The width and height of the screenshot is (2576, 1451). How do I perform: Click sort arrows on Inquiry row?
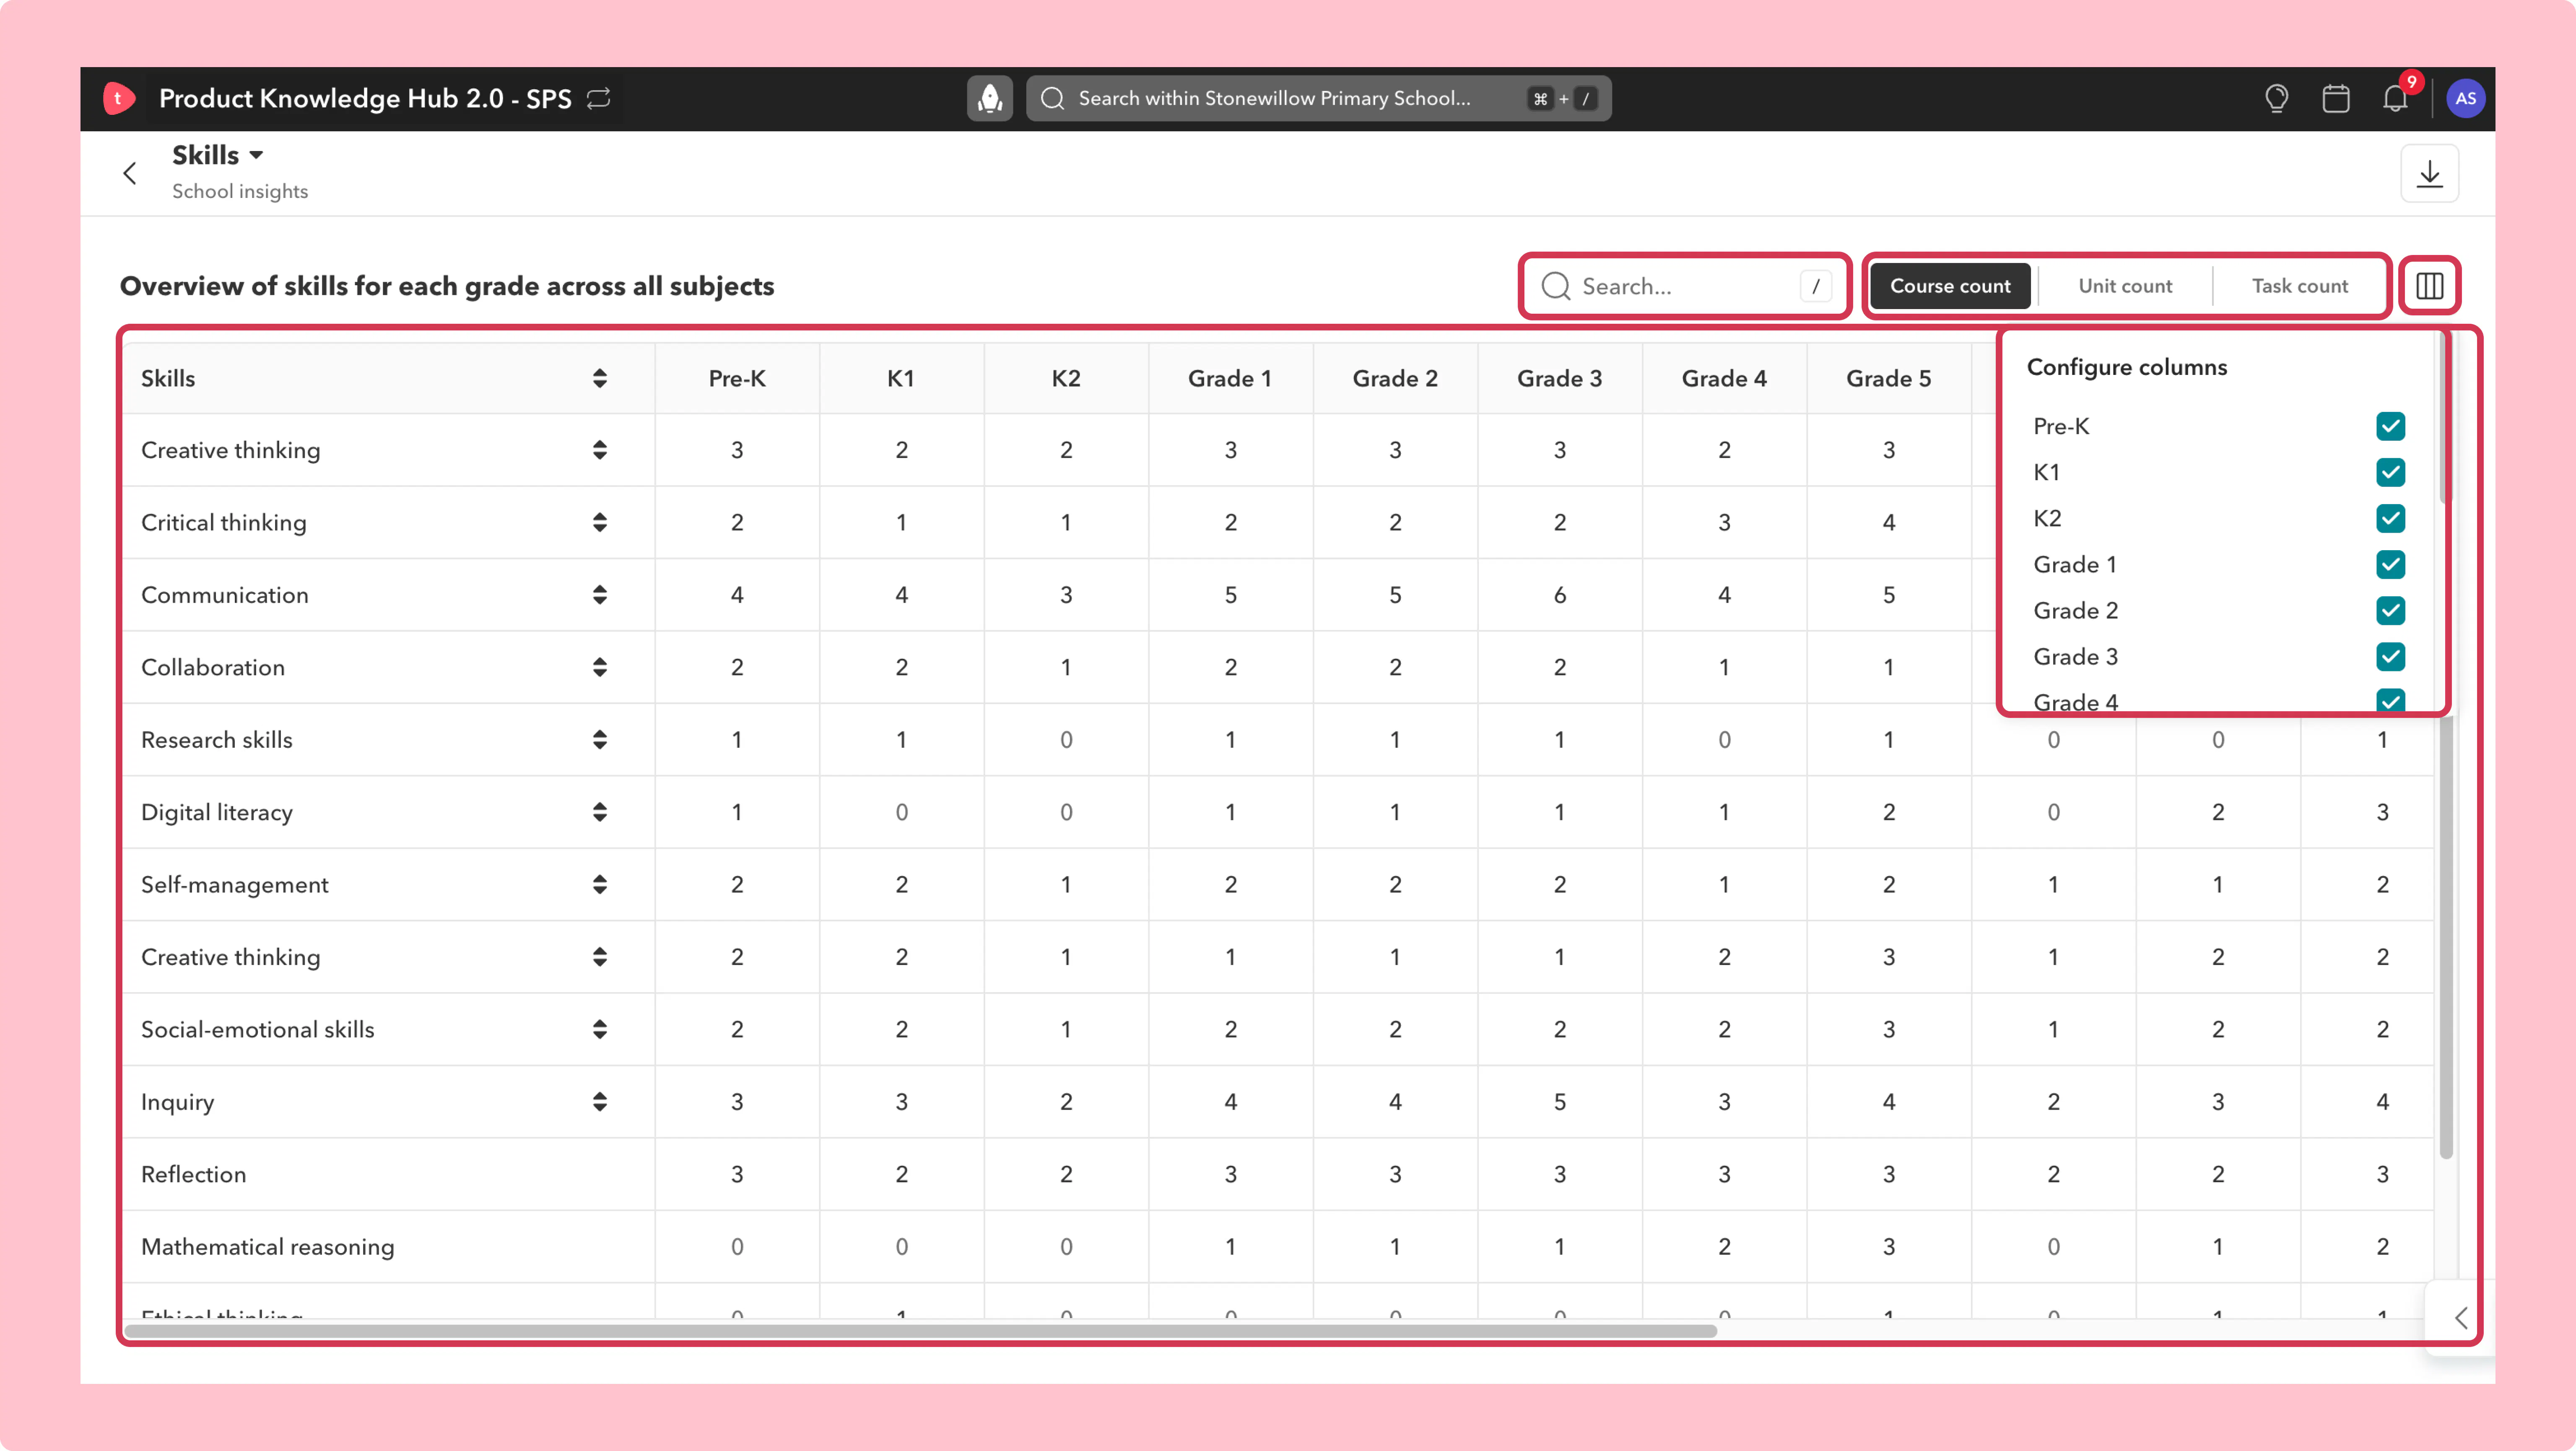600,1102
